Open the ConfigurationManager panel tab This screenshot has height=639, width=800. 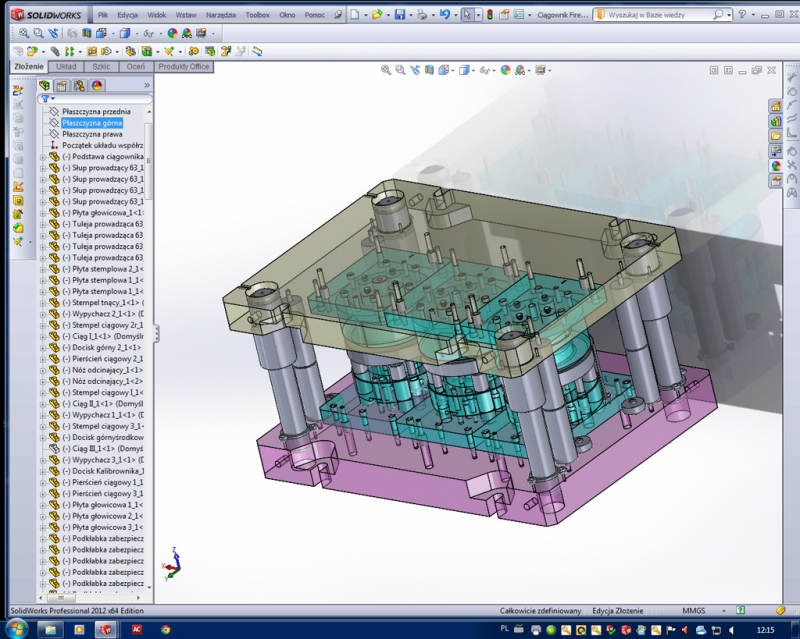pyautogui.click(x=79, y=86)
